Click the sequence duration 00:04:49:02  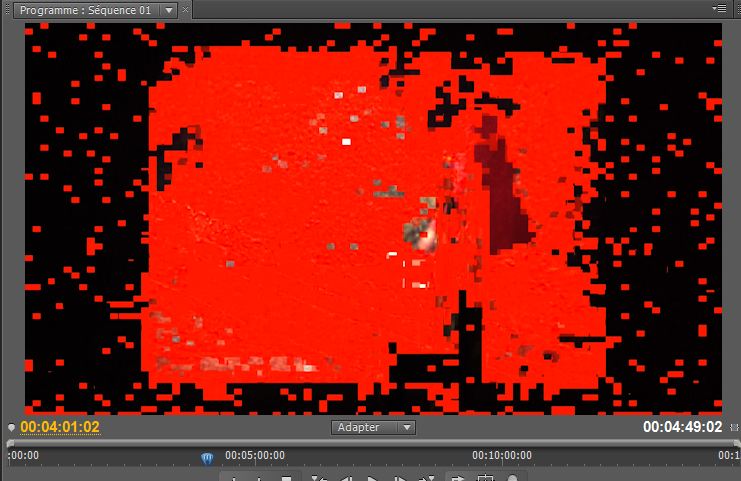[682, 427]
